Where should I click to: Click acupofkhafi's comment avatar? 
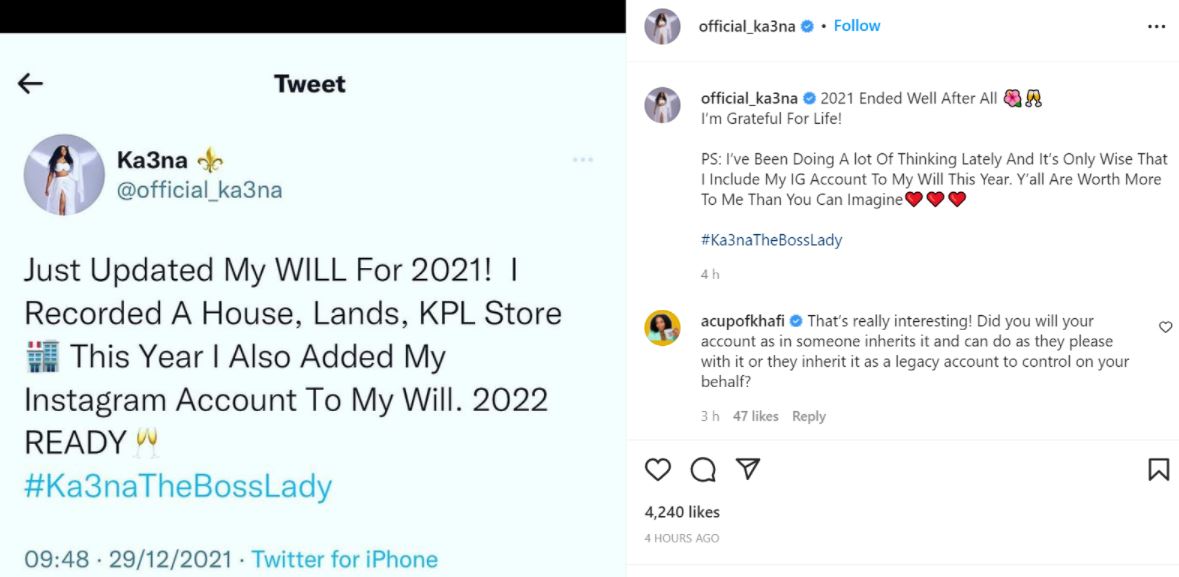click(662, 329)
